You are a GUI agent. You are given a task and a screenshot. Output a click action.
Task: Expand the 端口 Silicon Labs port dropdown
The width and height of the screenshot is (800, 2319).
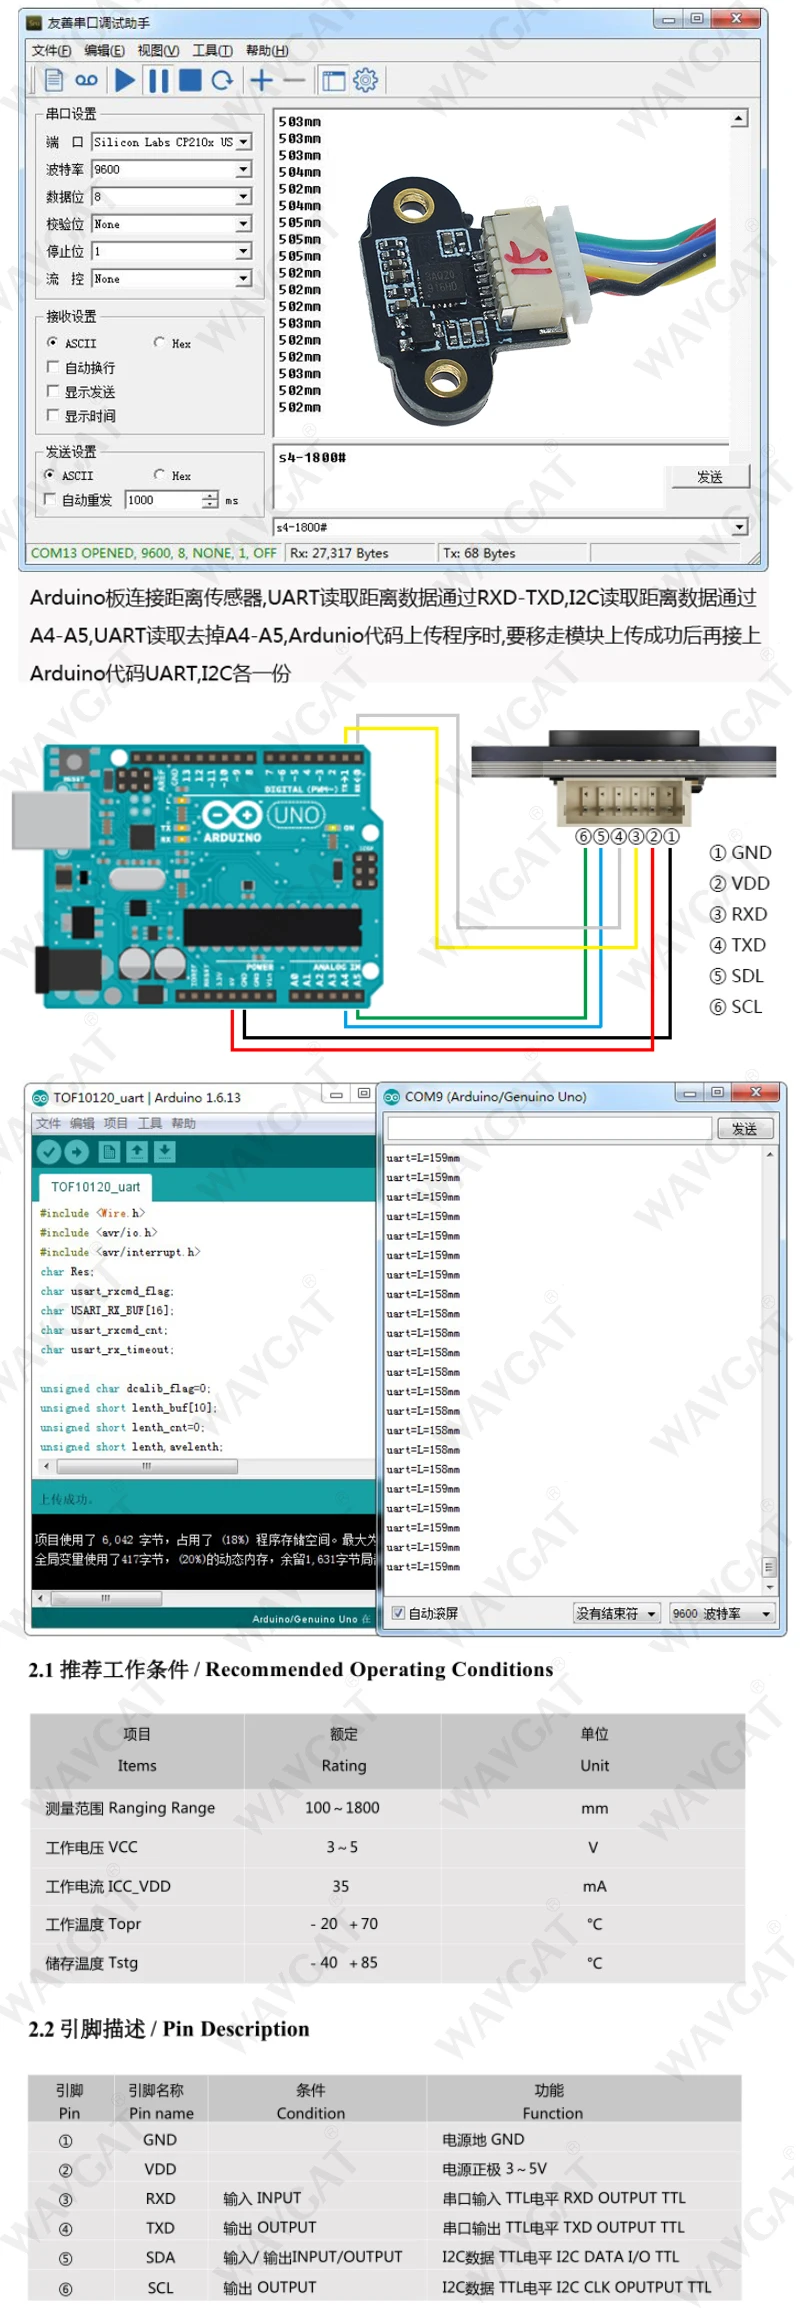[243, 142]
